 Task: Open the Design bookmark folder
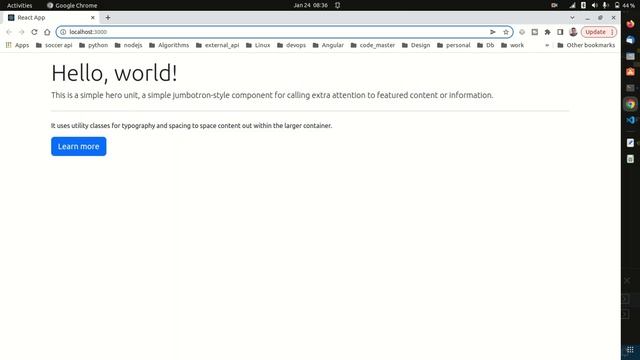pyautogui.click(x=416, y=45)
